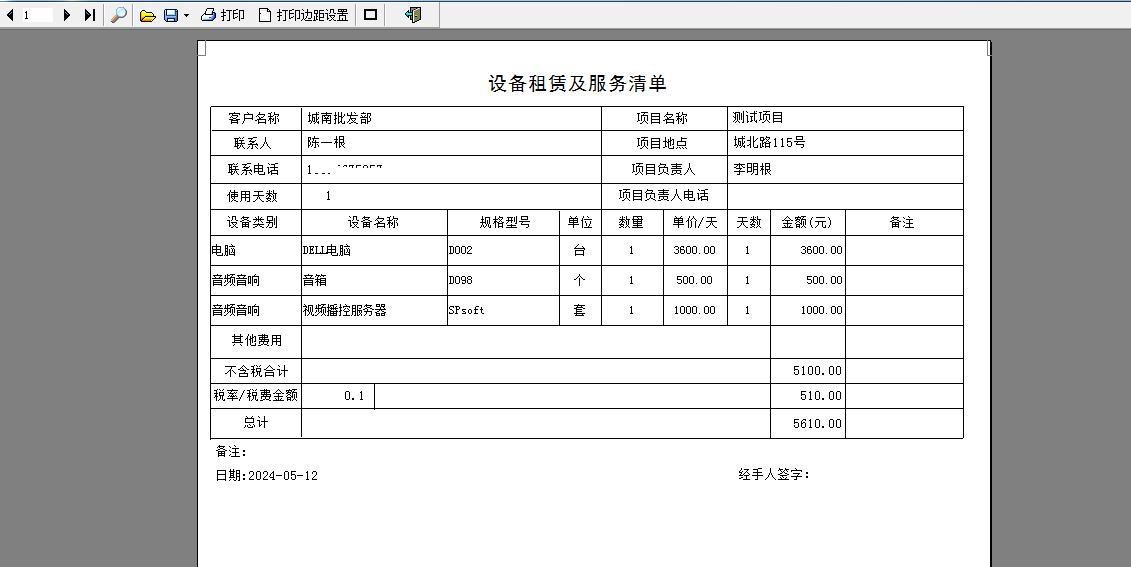Expand the save dropdown arrow
The height and width of the screenshot is (567, 1131).
(186, 16)
